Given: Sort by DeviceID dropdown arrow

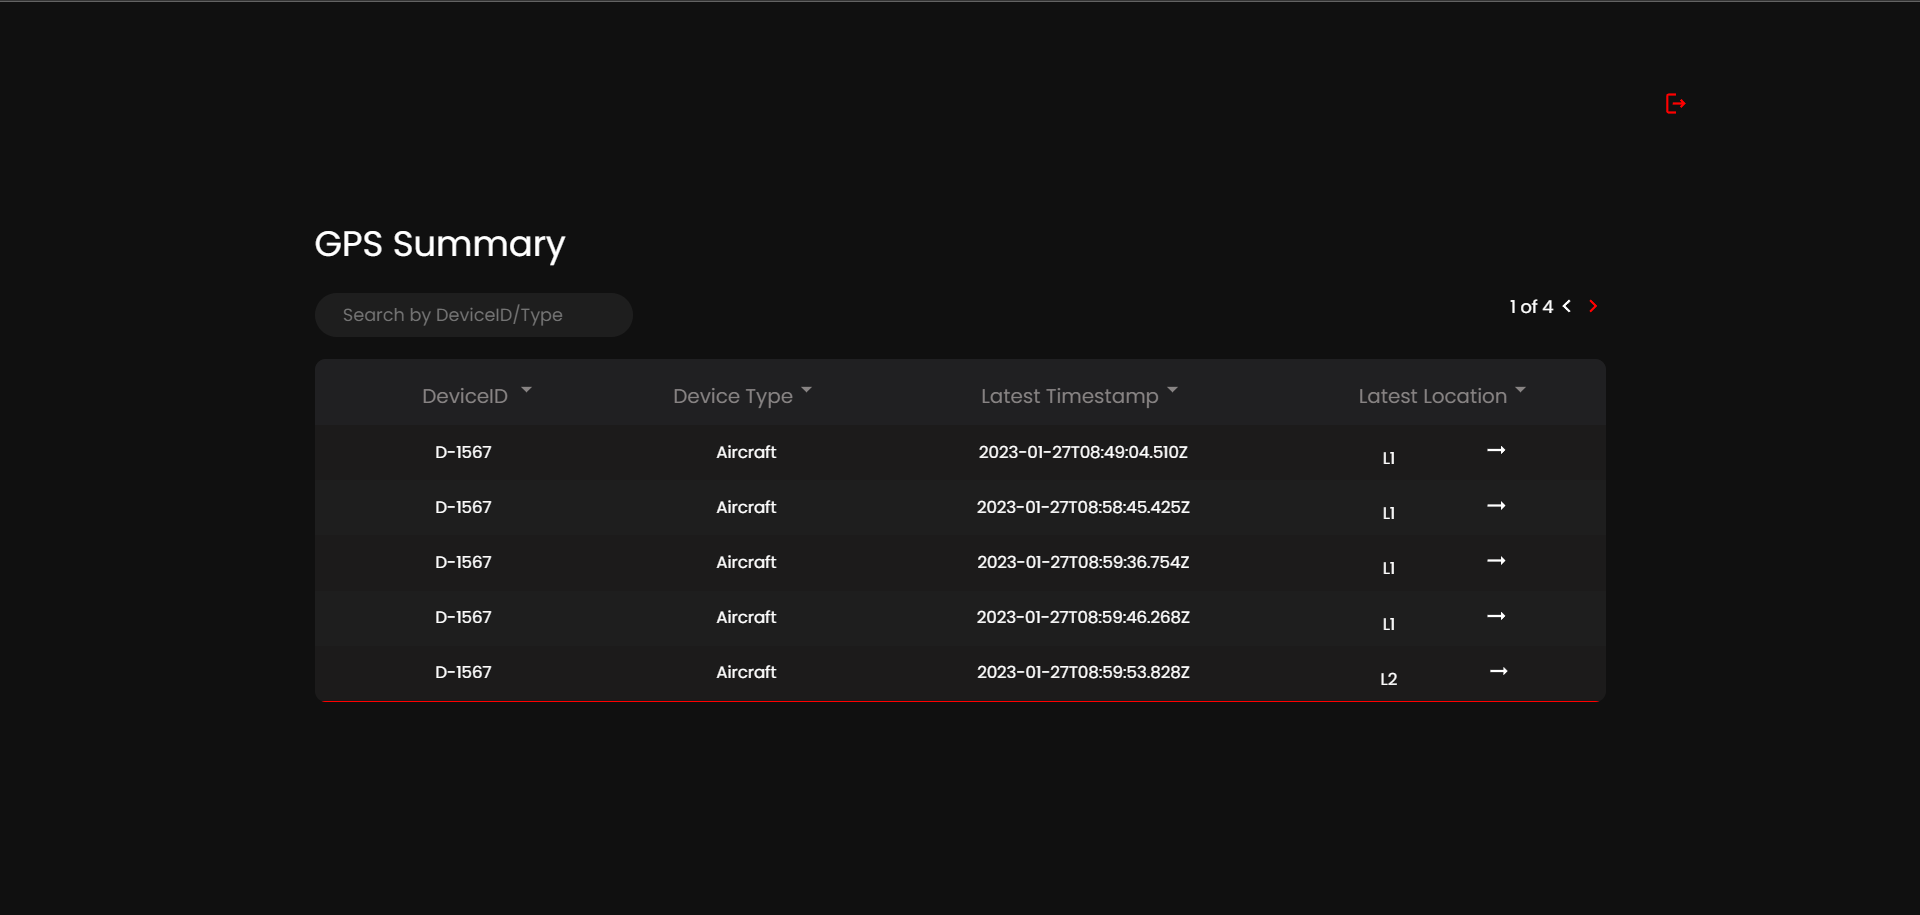Looking at the screenshot, I should pos(526,390).
